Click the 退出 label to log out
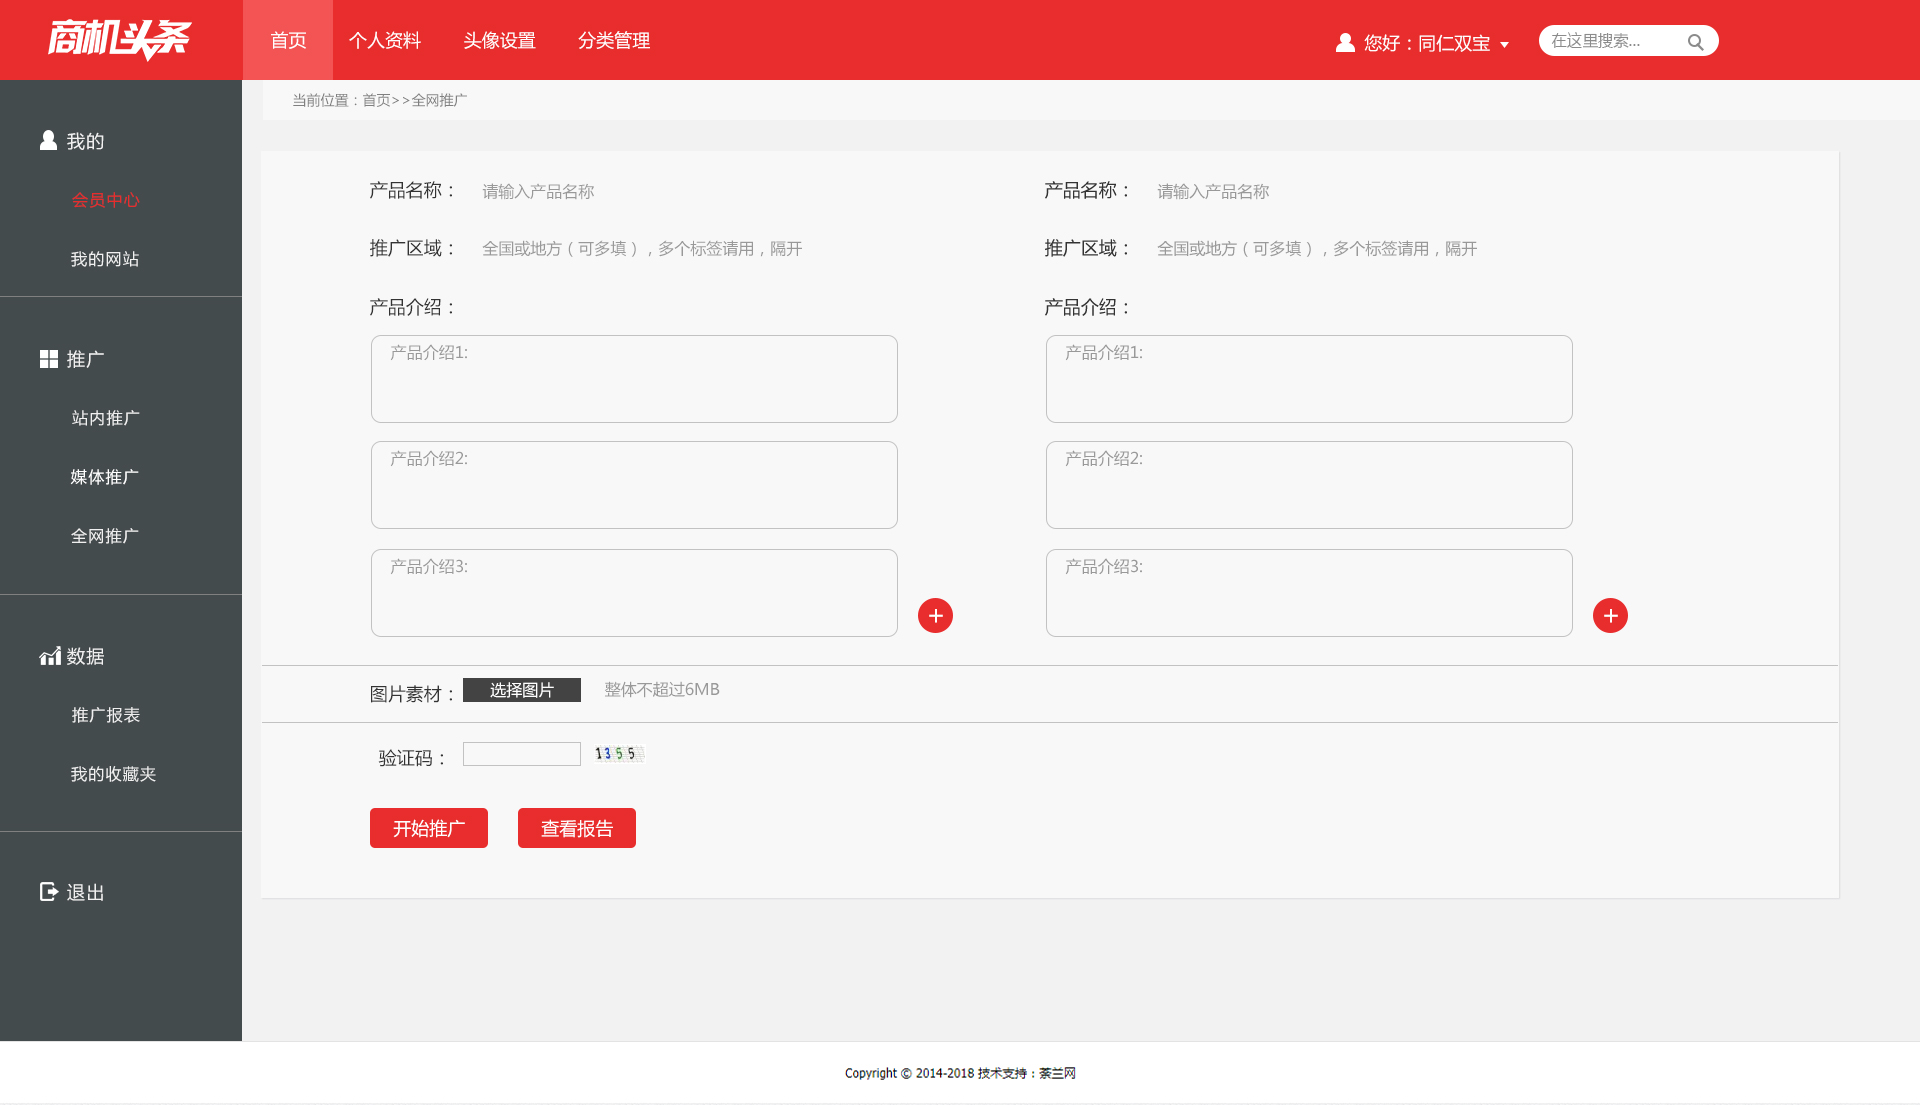1920x1105 pixels. click(86, 892)
